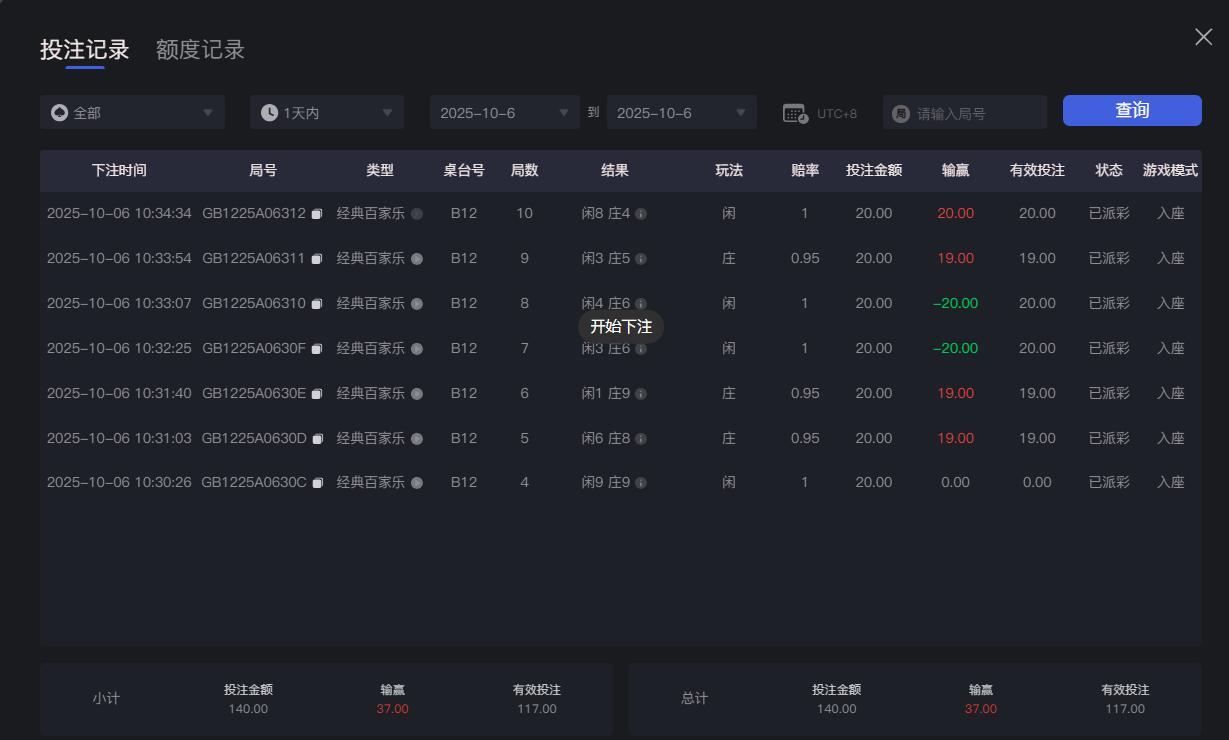
Task: Switch to the 额度记录 tab
Action: tap(198, 49)
